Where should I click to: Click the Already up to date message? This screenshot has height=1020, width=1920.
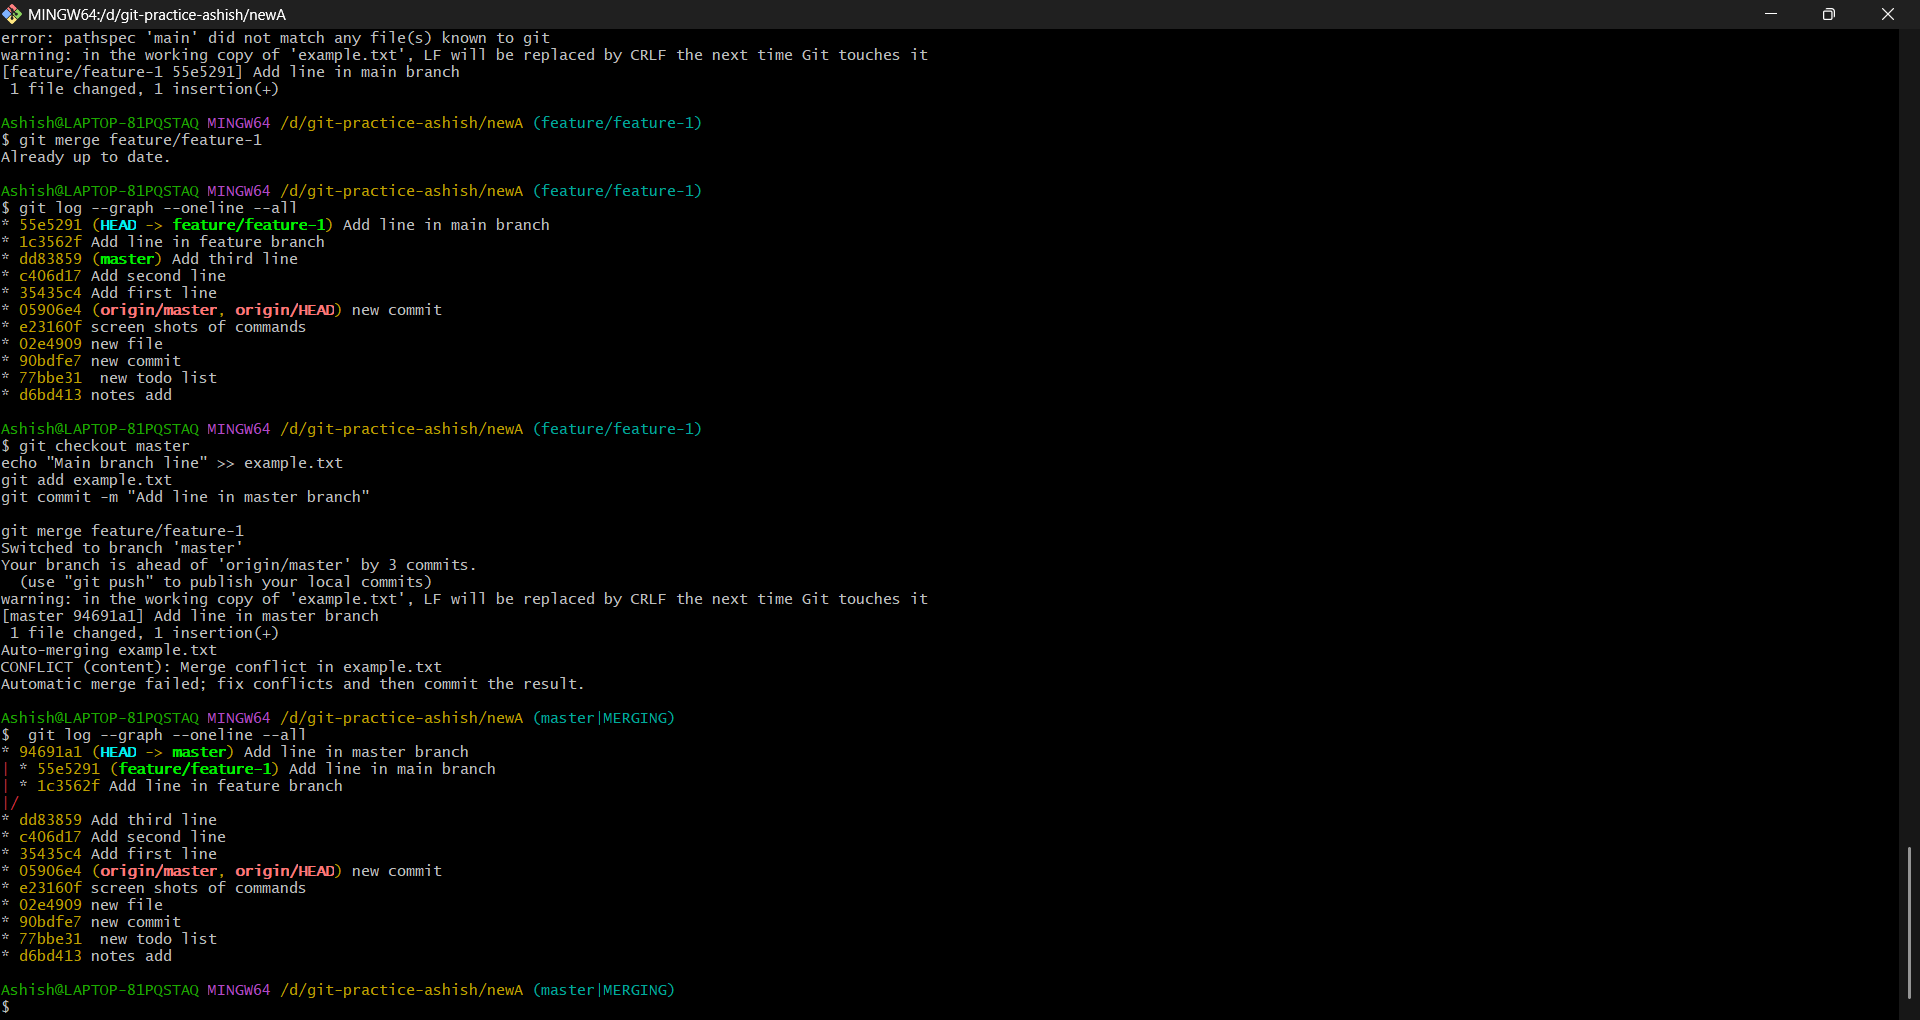(83, 157)
